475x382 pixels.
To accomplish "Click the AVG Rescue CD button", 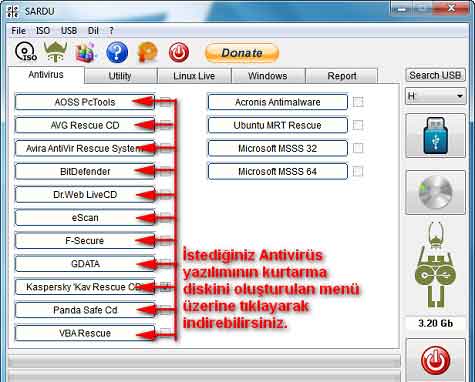I will (x=85, y=125).
